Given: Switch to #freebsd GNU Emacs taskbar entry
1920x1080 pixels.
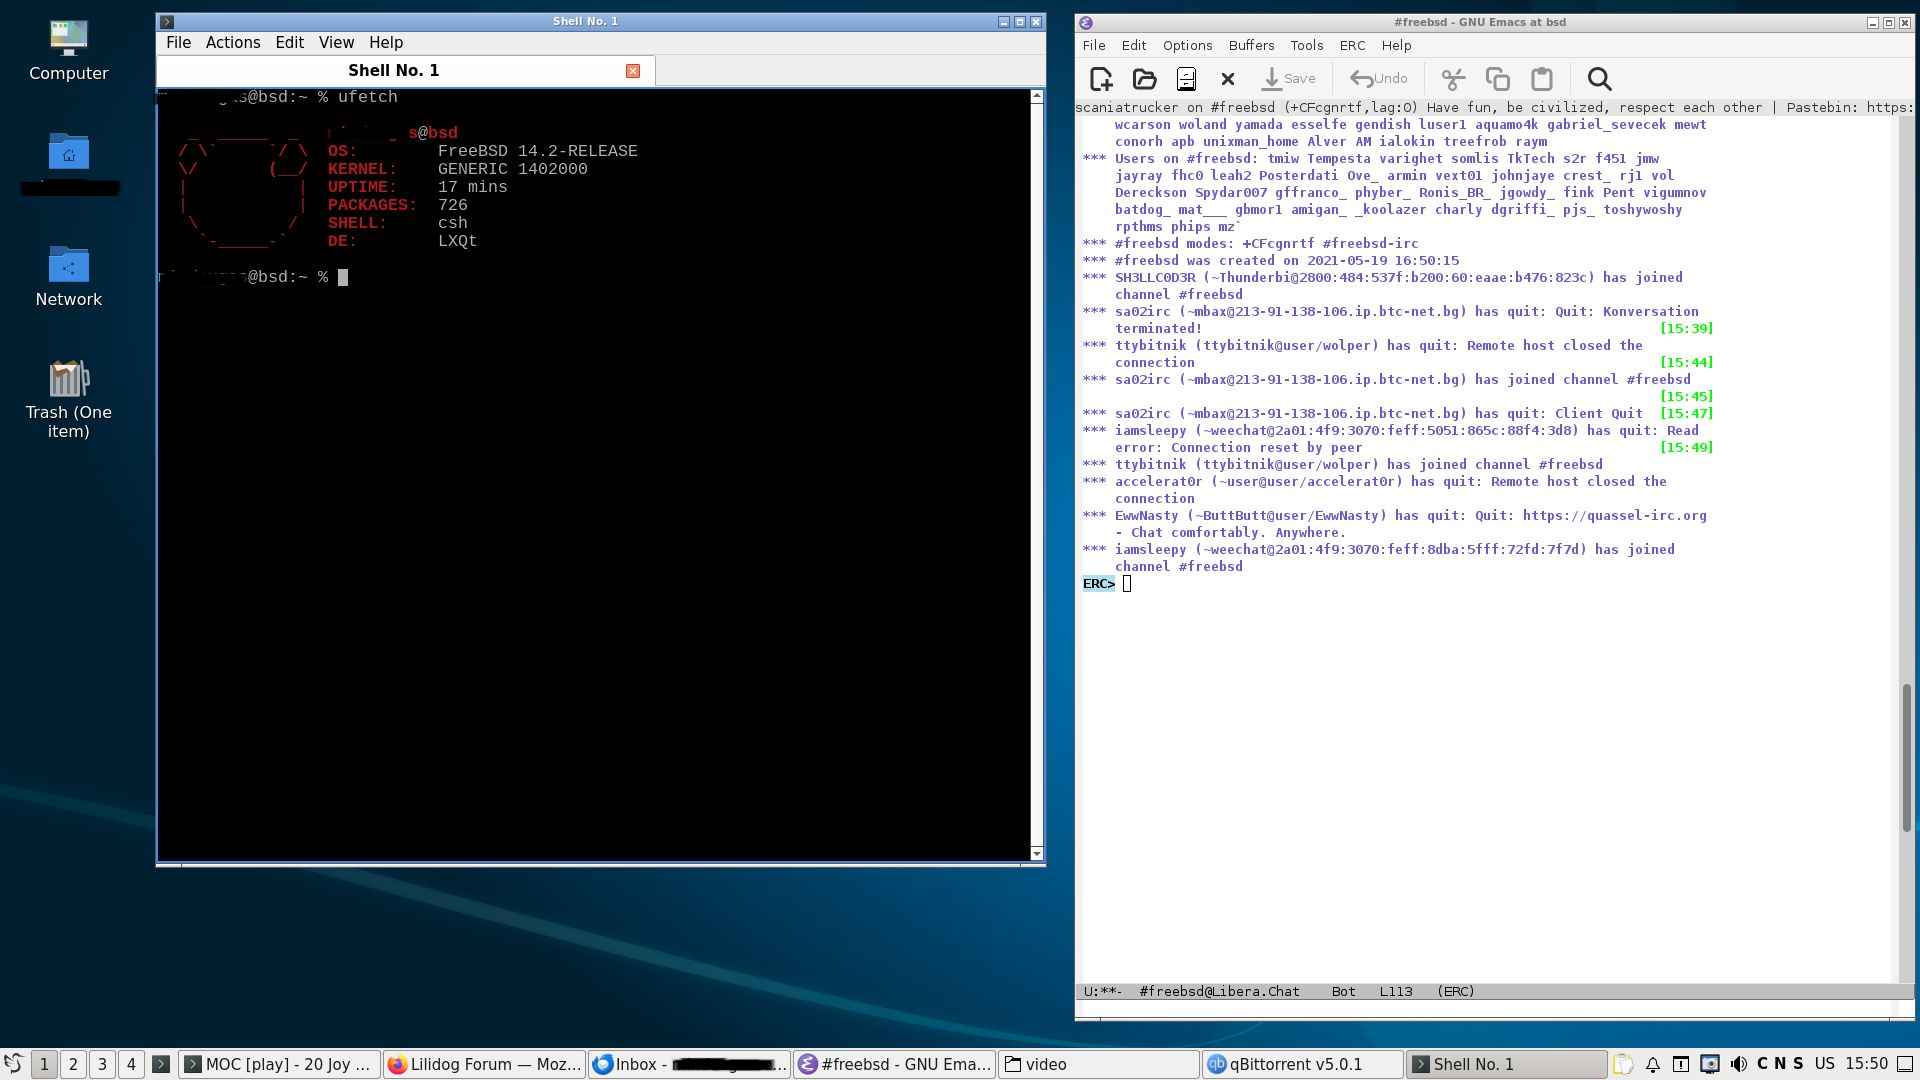Looking at the screenshot, I should pyautogui.click(x=894, y=1064).
